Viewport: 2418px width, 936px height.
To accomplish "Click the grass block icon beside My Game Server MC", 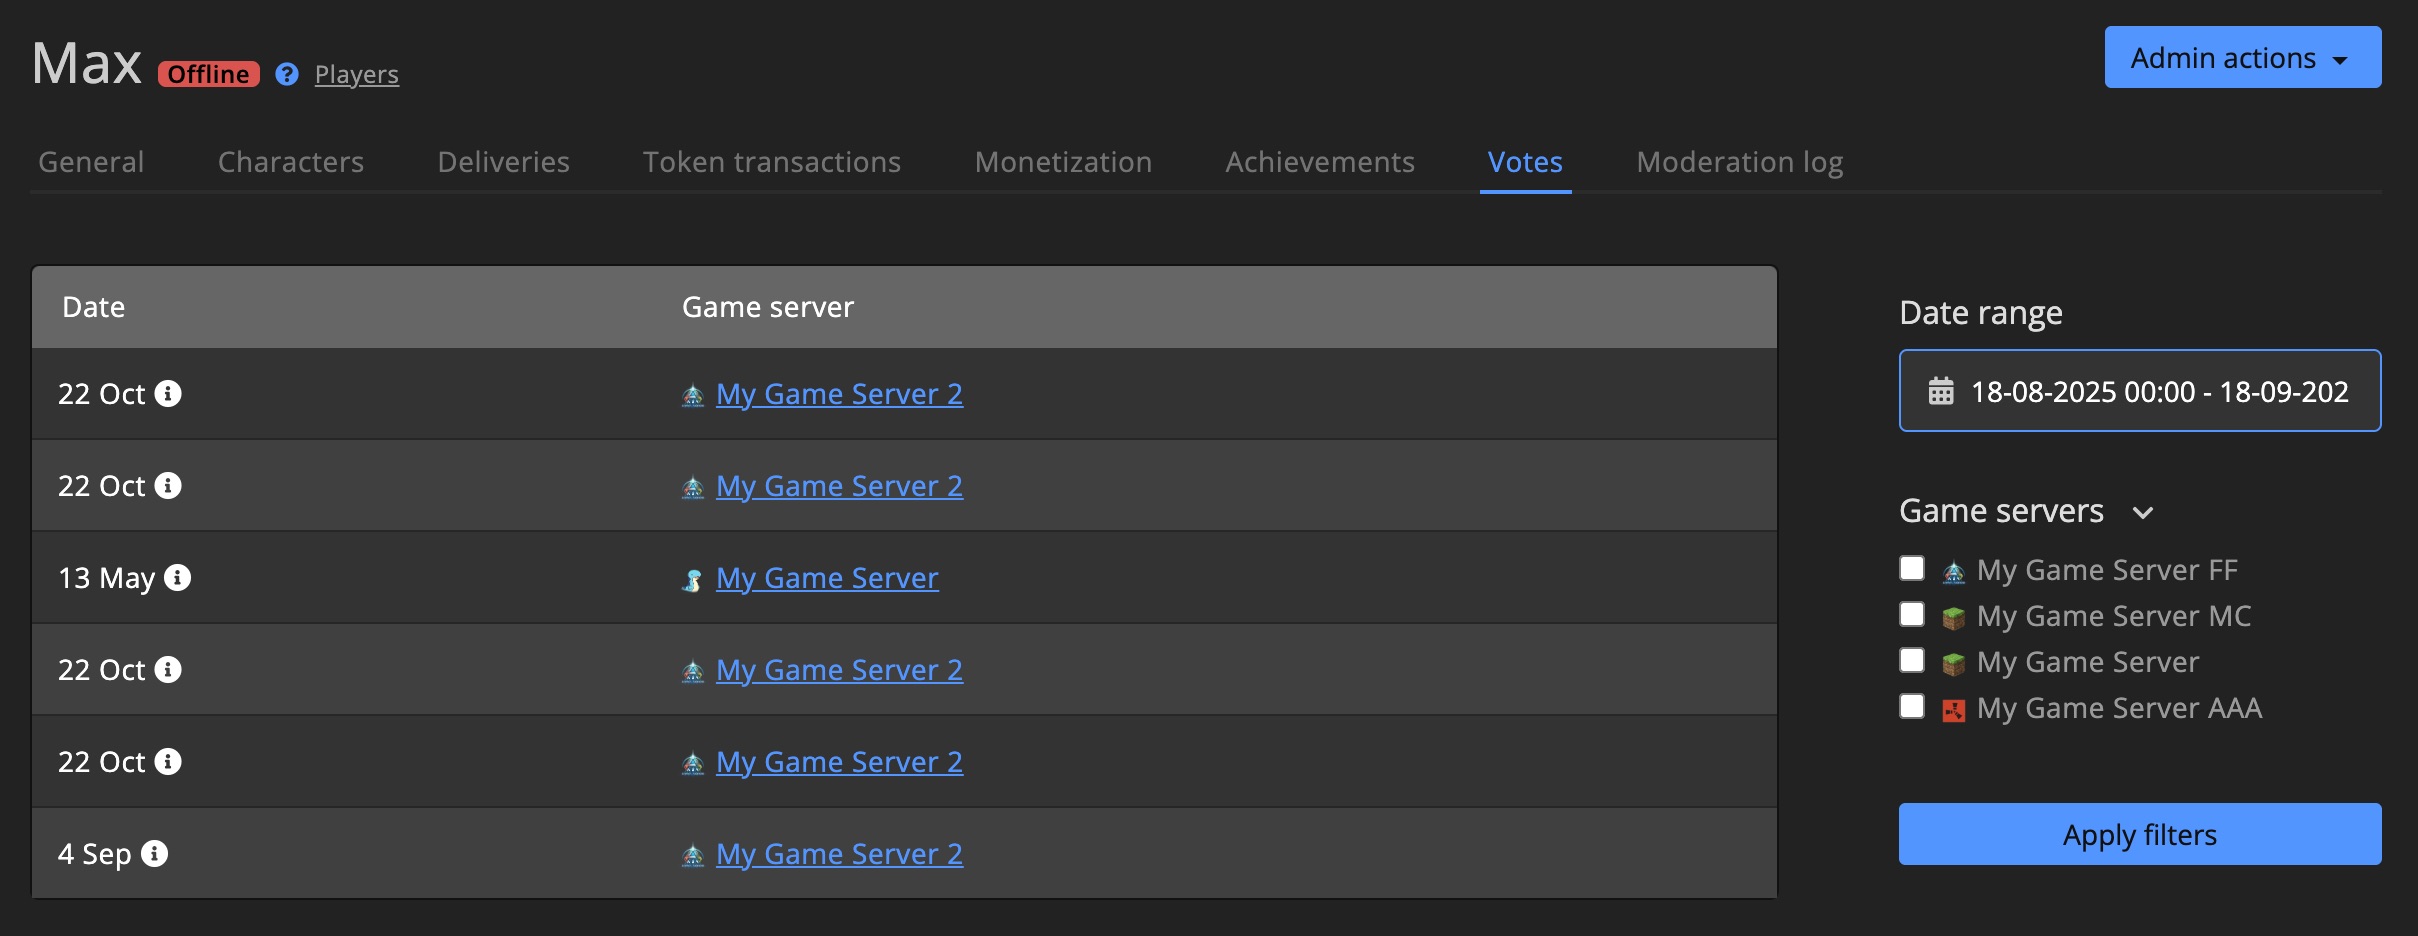I will pos(1955,615).
